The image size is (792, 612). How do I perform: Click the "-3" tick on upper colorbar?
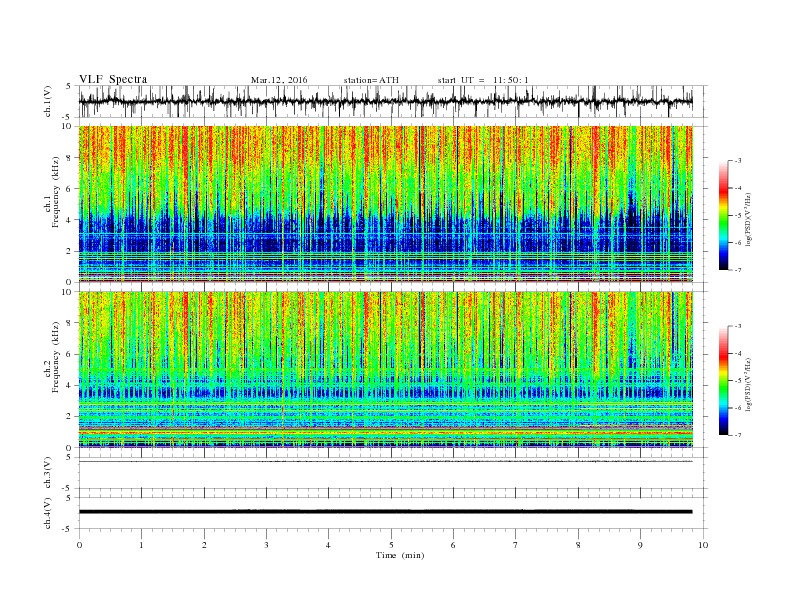738,161
